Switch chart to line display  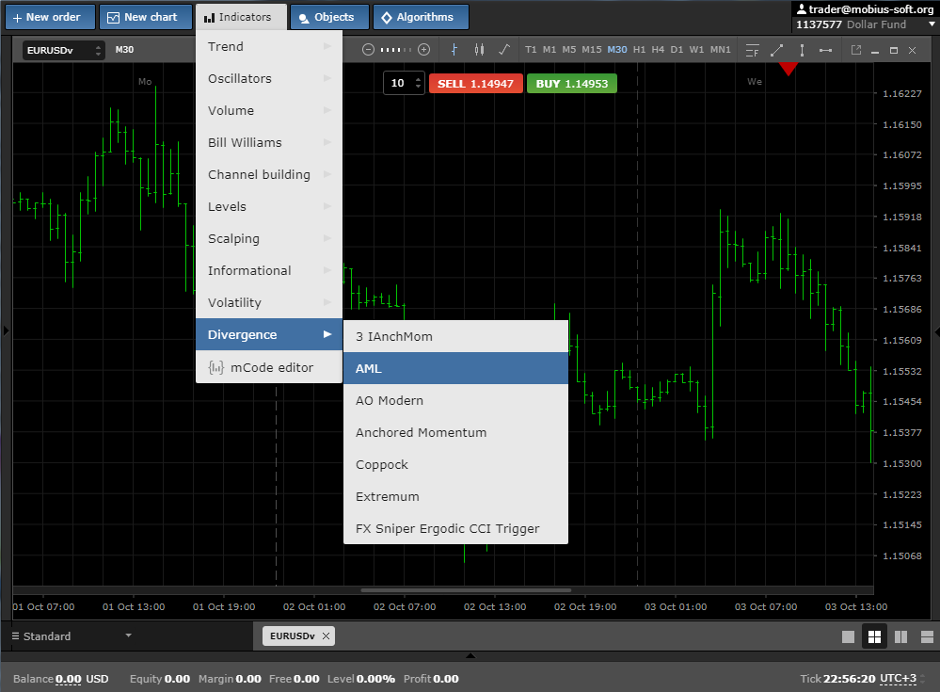point(504,50)
